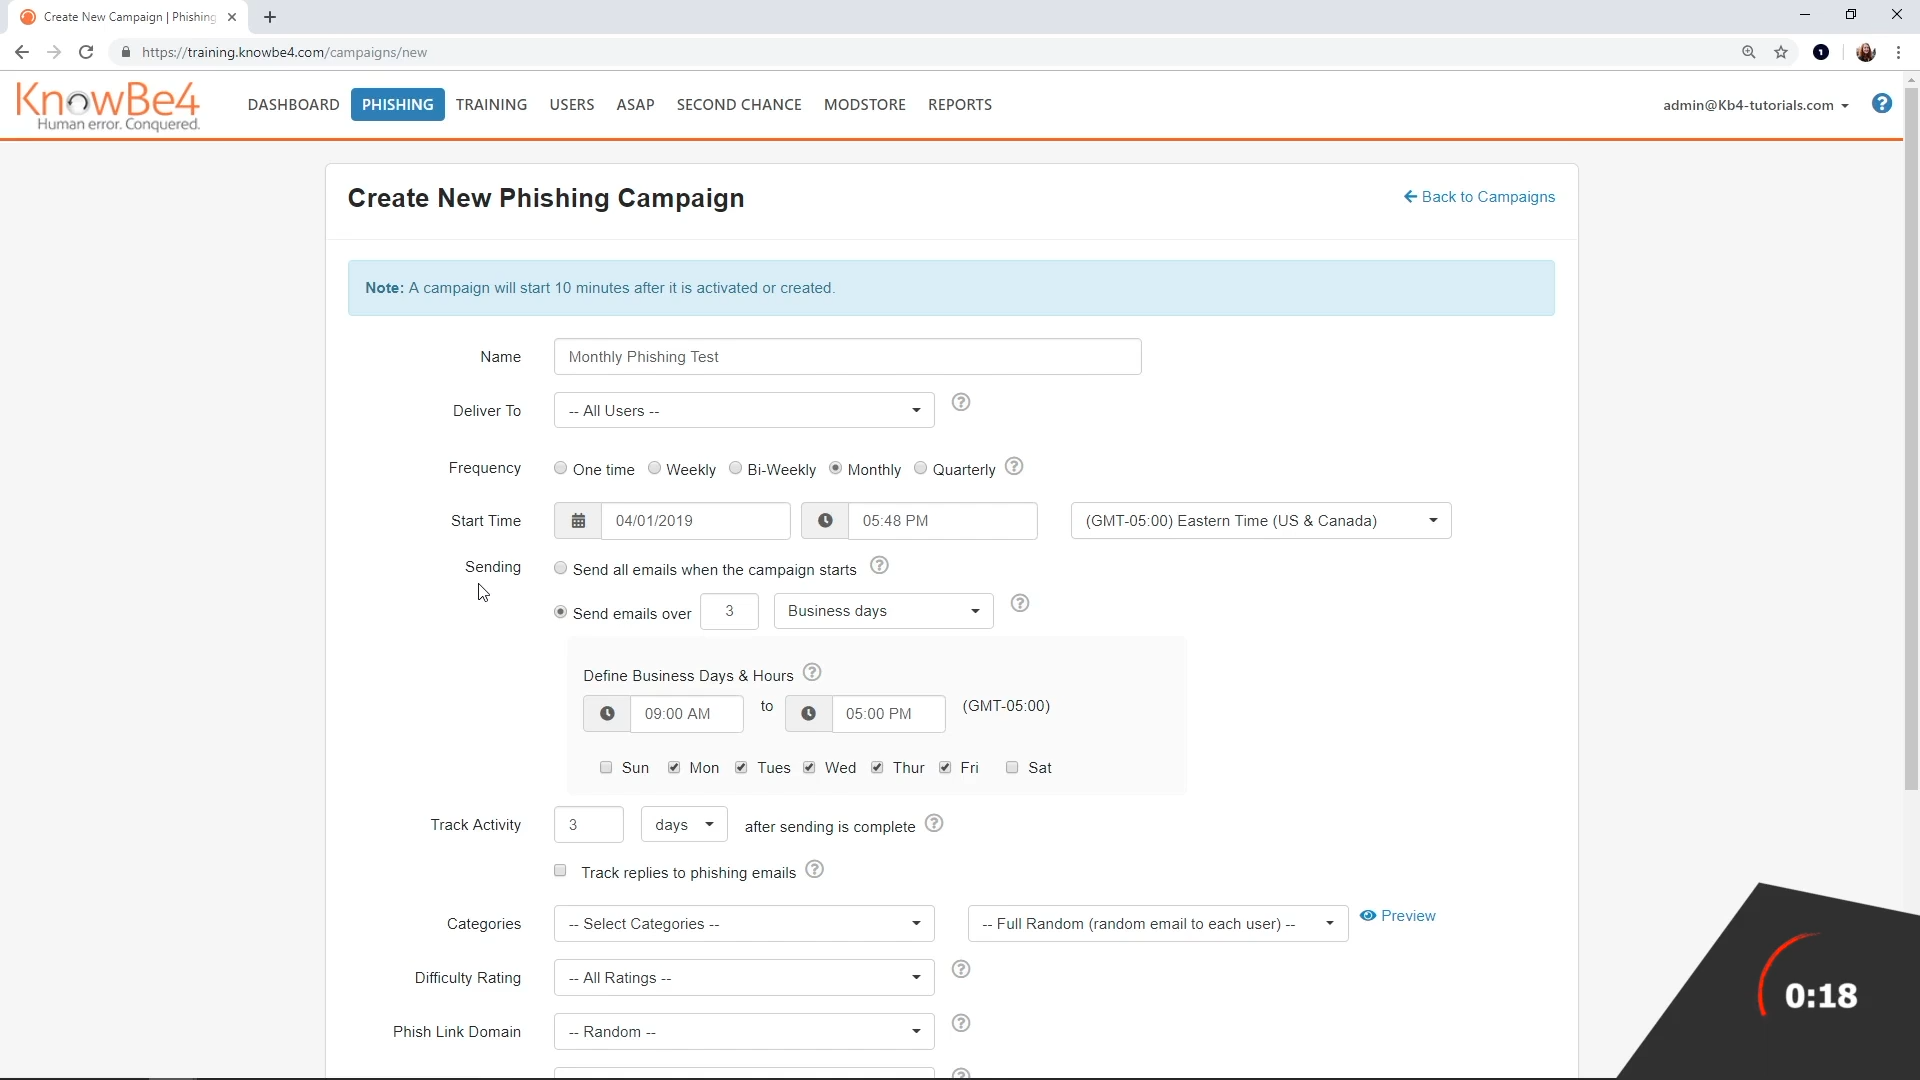
Task: Click the campaign Name field
Action: 848,357
